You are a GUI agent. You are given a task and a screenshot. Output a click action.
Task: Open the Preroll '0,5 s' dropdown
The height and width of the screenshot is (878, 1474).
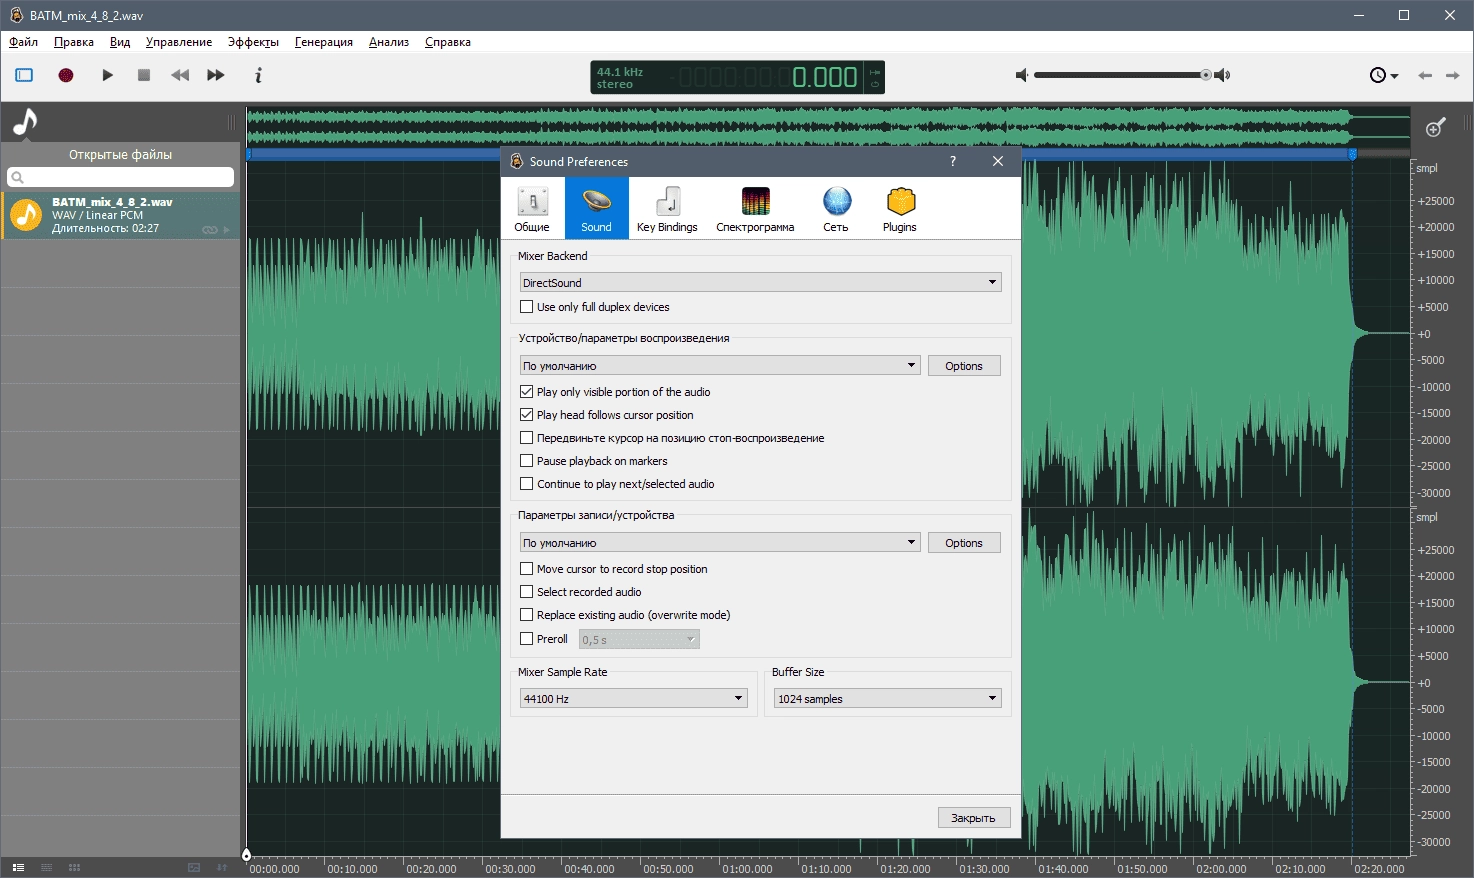click(x=639, y=640)
